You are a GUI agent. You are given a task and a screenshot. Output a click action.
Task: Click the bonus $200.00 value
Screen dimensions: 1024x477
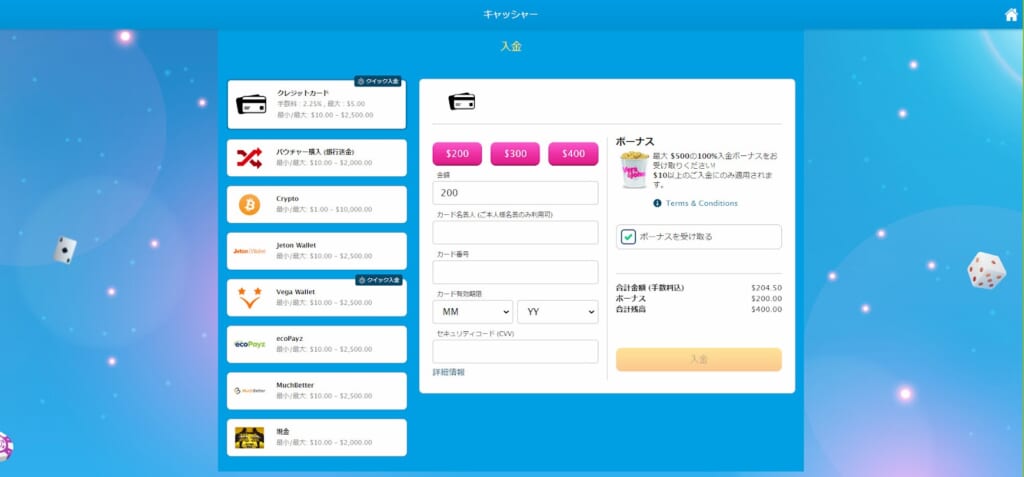767,299
